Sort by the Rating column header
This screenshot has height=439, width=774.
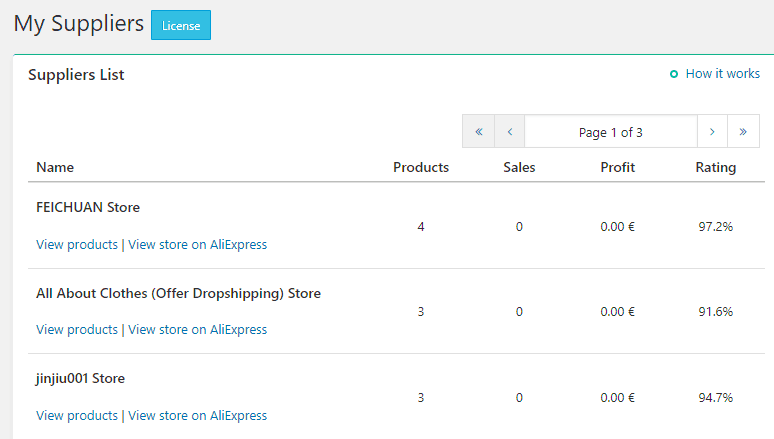point(715,167)
